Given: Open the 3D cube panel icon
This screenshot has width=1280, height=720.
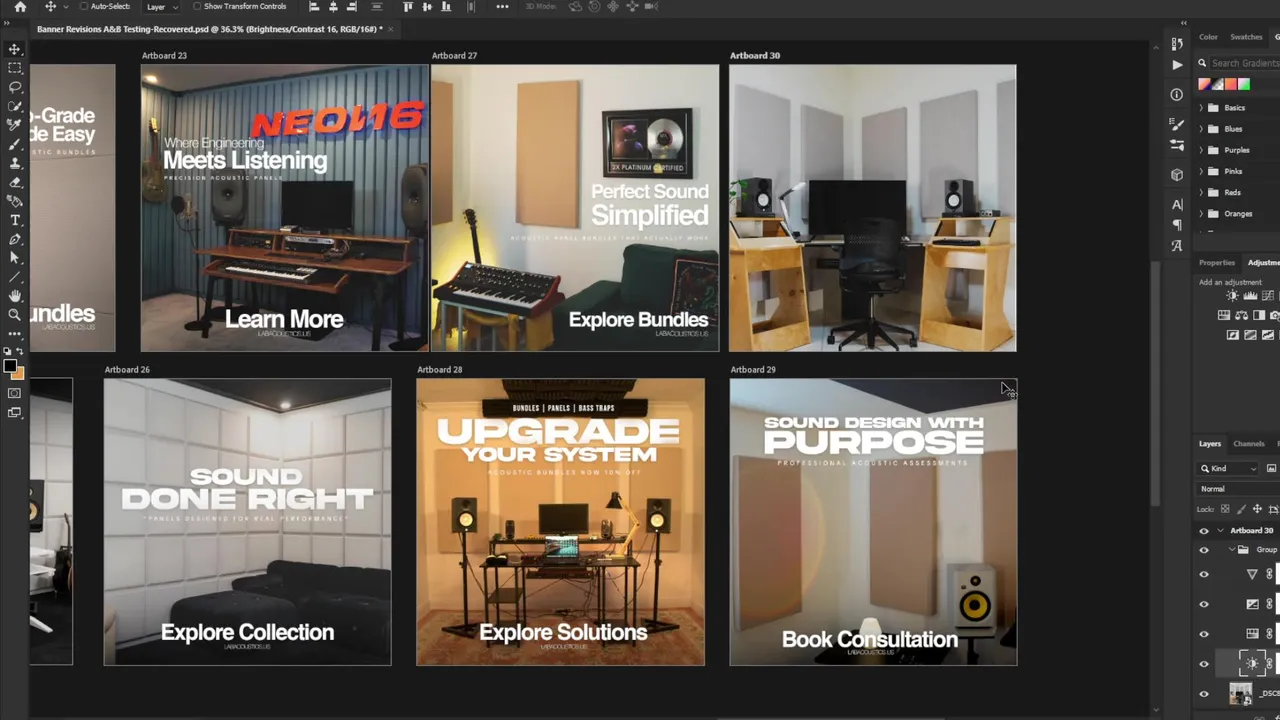Looking at the screenshot, I should (x=1177, y=175).
